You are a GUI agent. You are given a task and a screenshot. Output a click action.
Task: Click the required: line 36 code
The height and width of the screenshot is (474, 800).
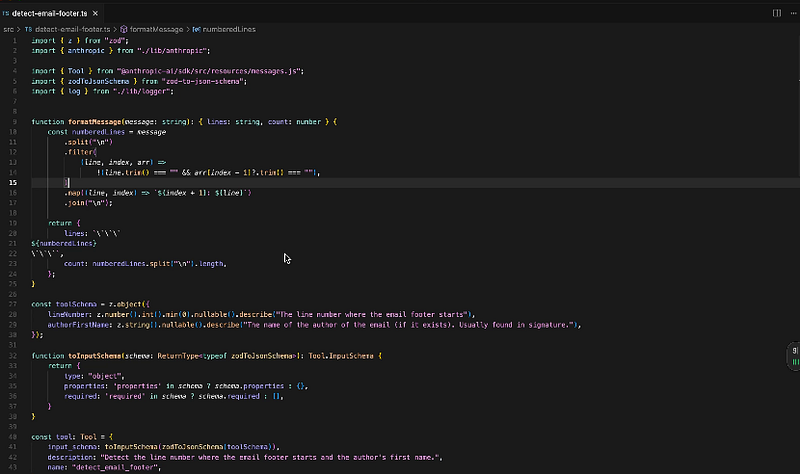coord(173,396)
